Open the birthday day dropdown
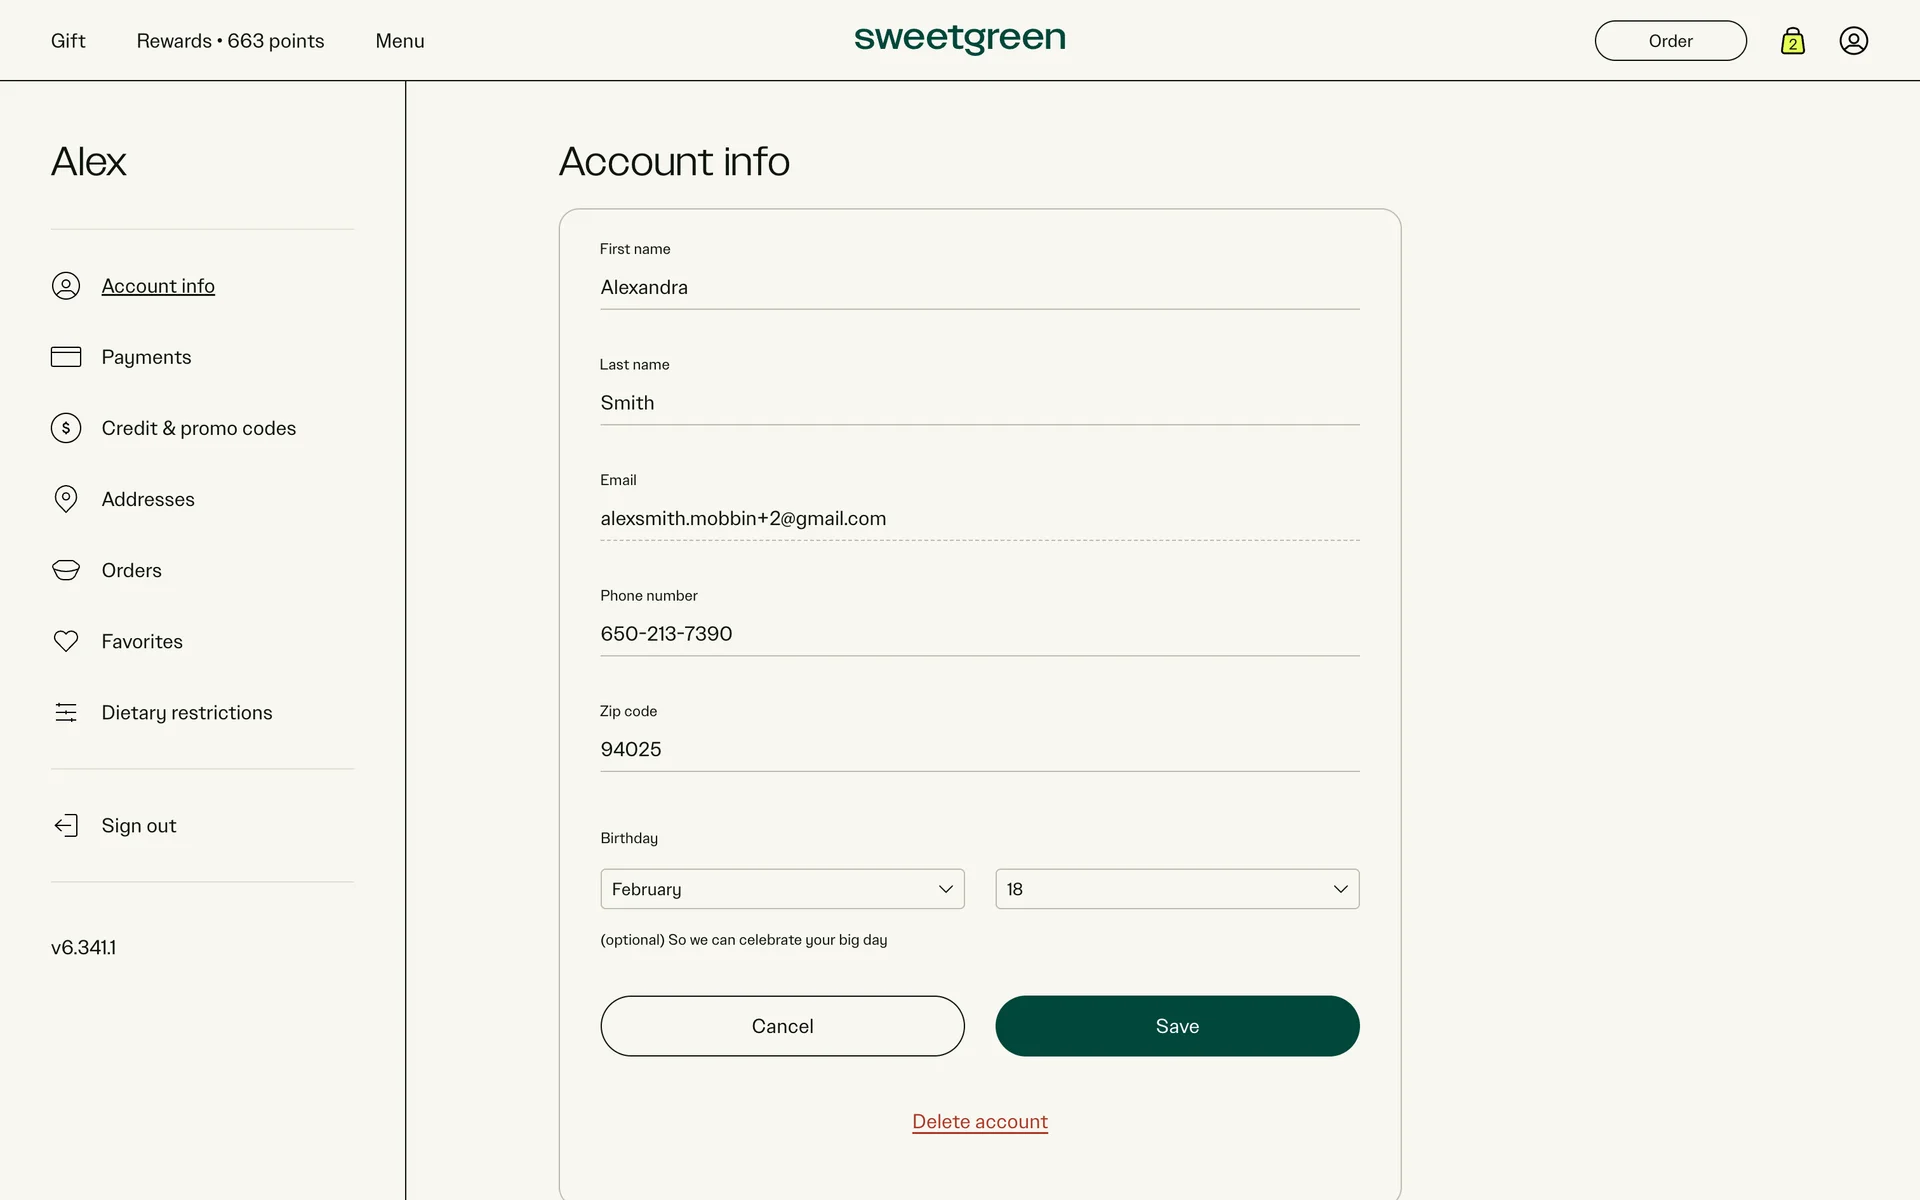This screenshot has width=1920, height=1200. (x=1177, y=889)
